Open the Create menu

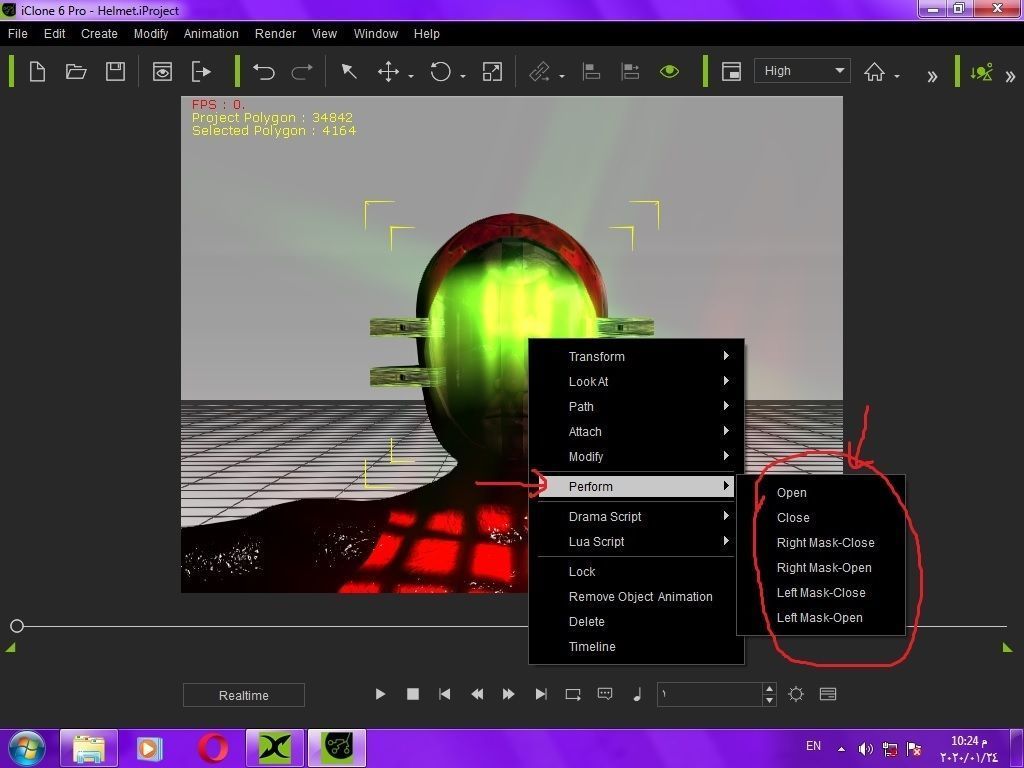pyautogui.click(x=99, y=33)
